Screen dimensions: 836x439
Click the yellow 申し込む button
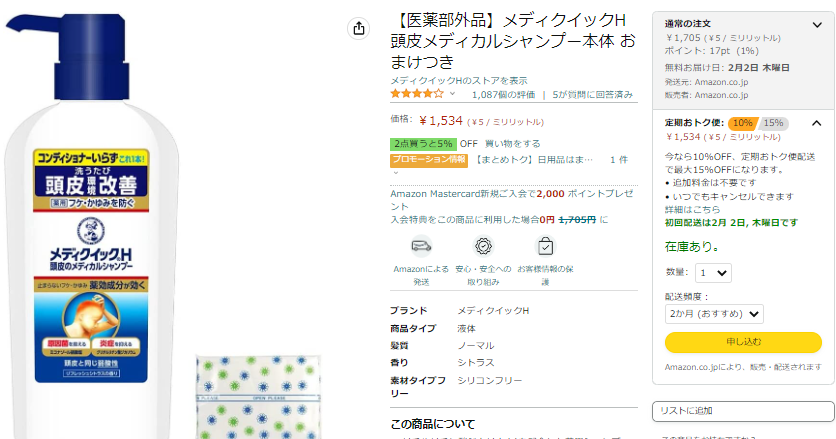(x=743, y=342)
